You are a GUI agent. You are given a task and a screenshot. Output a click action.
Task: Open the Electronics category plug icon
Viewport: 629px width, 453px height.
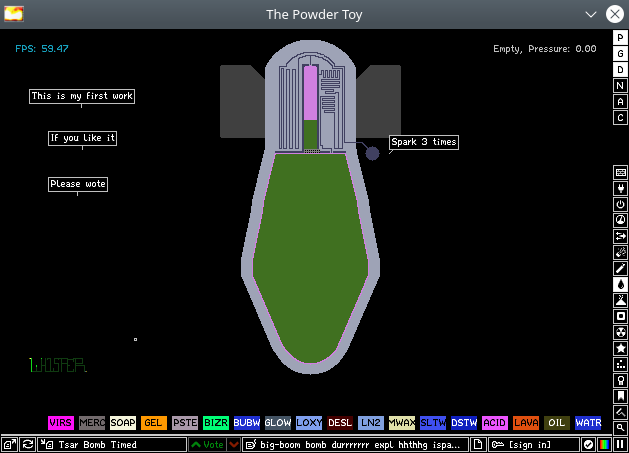[x=620, y=189]
